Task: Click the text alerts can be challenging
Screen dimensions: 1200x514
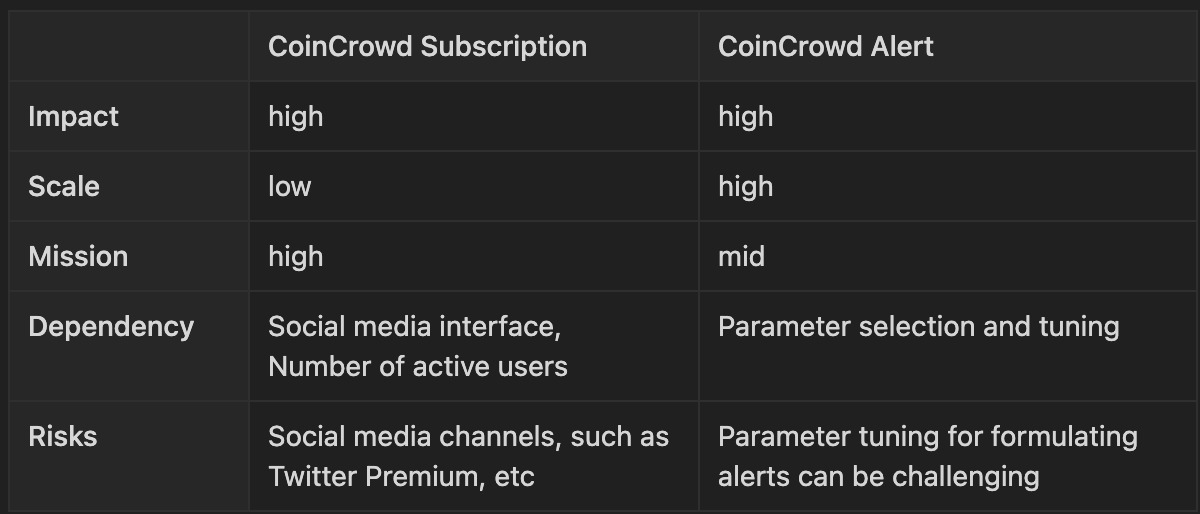Action: point(878,476)
